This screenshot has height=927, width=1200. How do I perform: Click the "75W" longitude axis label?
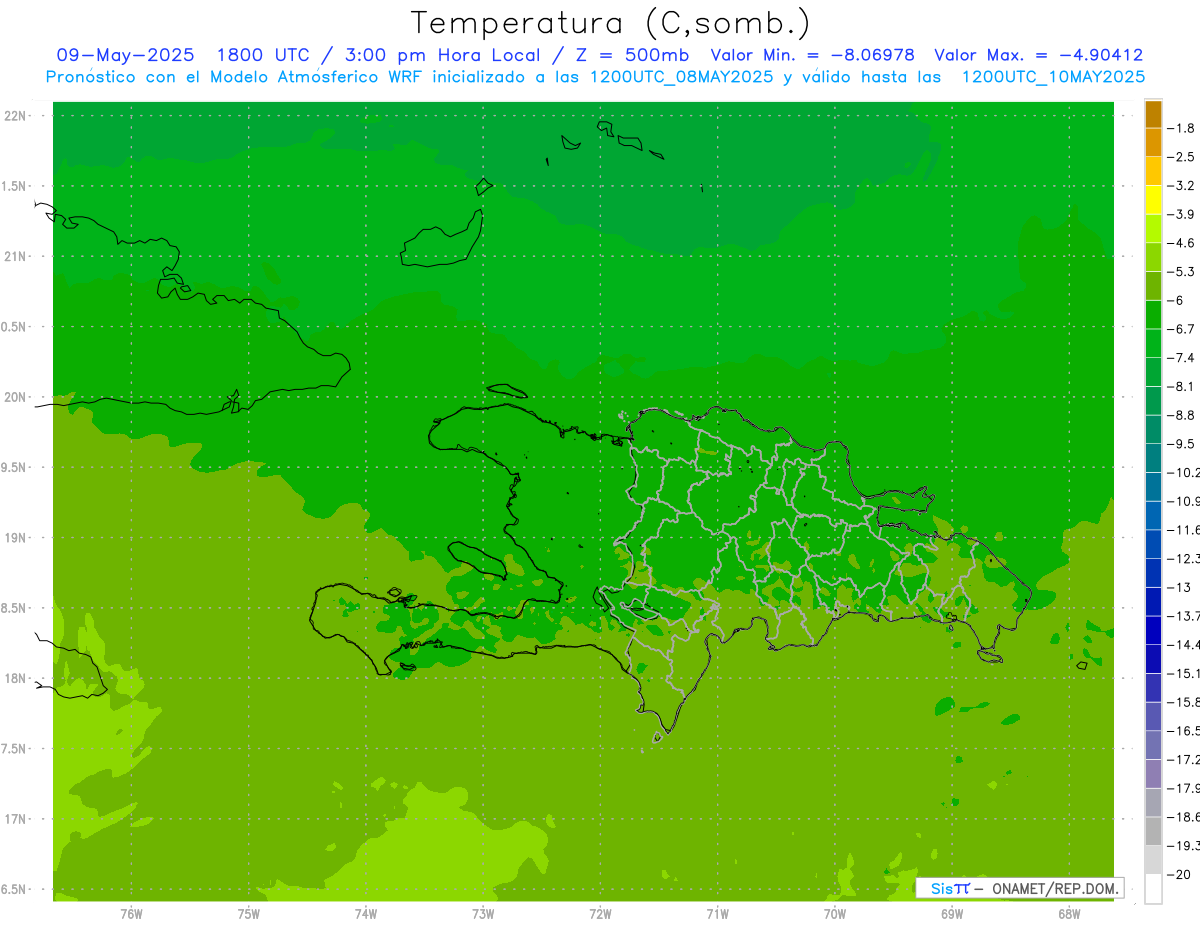pos(249,913)
